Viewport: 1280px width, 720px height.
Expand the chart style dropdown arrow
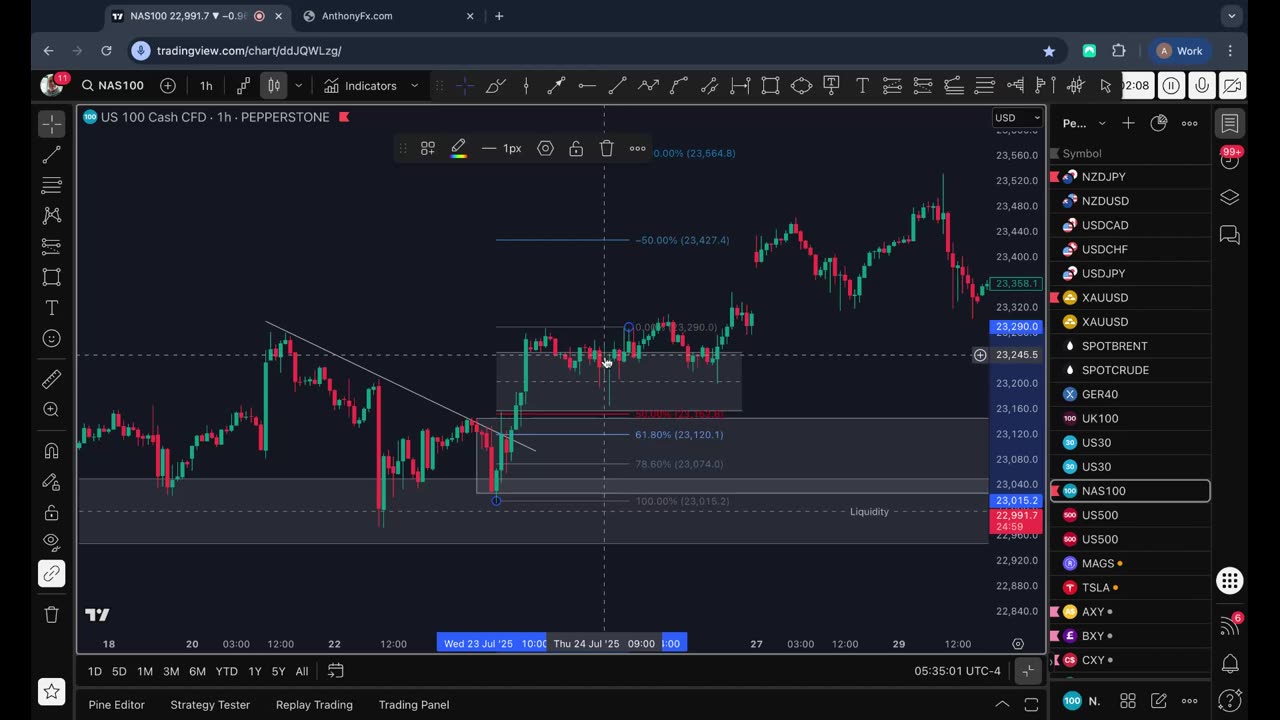(x=298, y=86)
